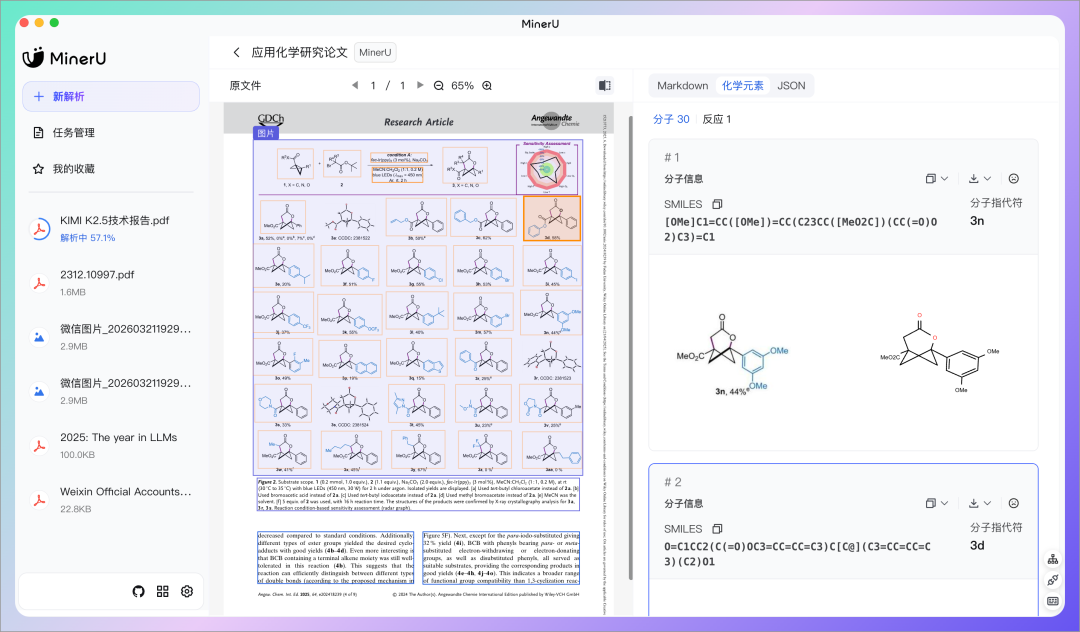This screenshot has width=1080, height=632.
Task: Click the 65% zoom level value
Action: tap(462, 85)
